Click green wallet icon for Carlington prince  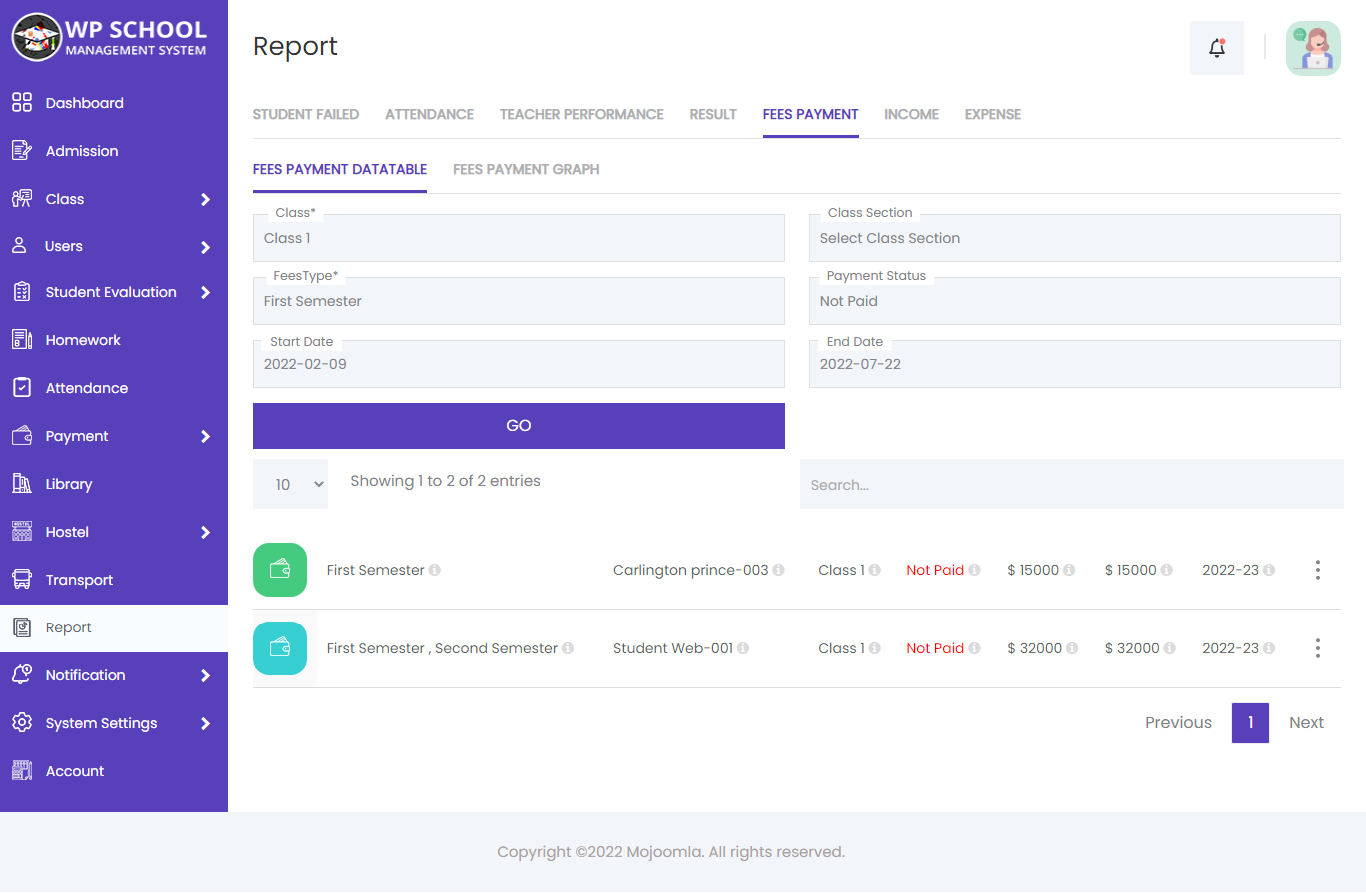tap(280, 570)
